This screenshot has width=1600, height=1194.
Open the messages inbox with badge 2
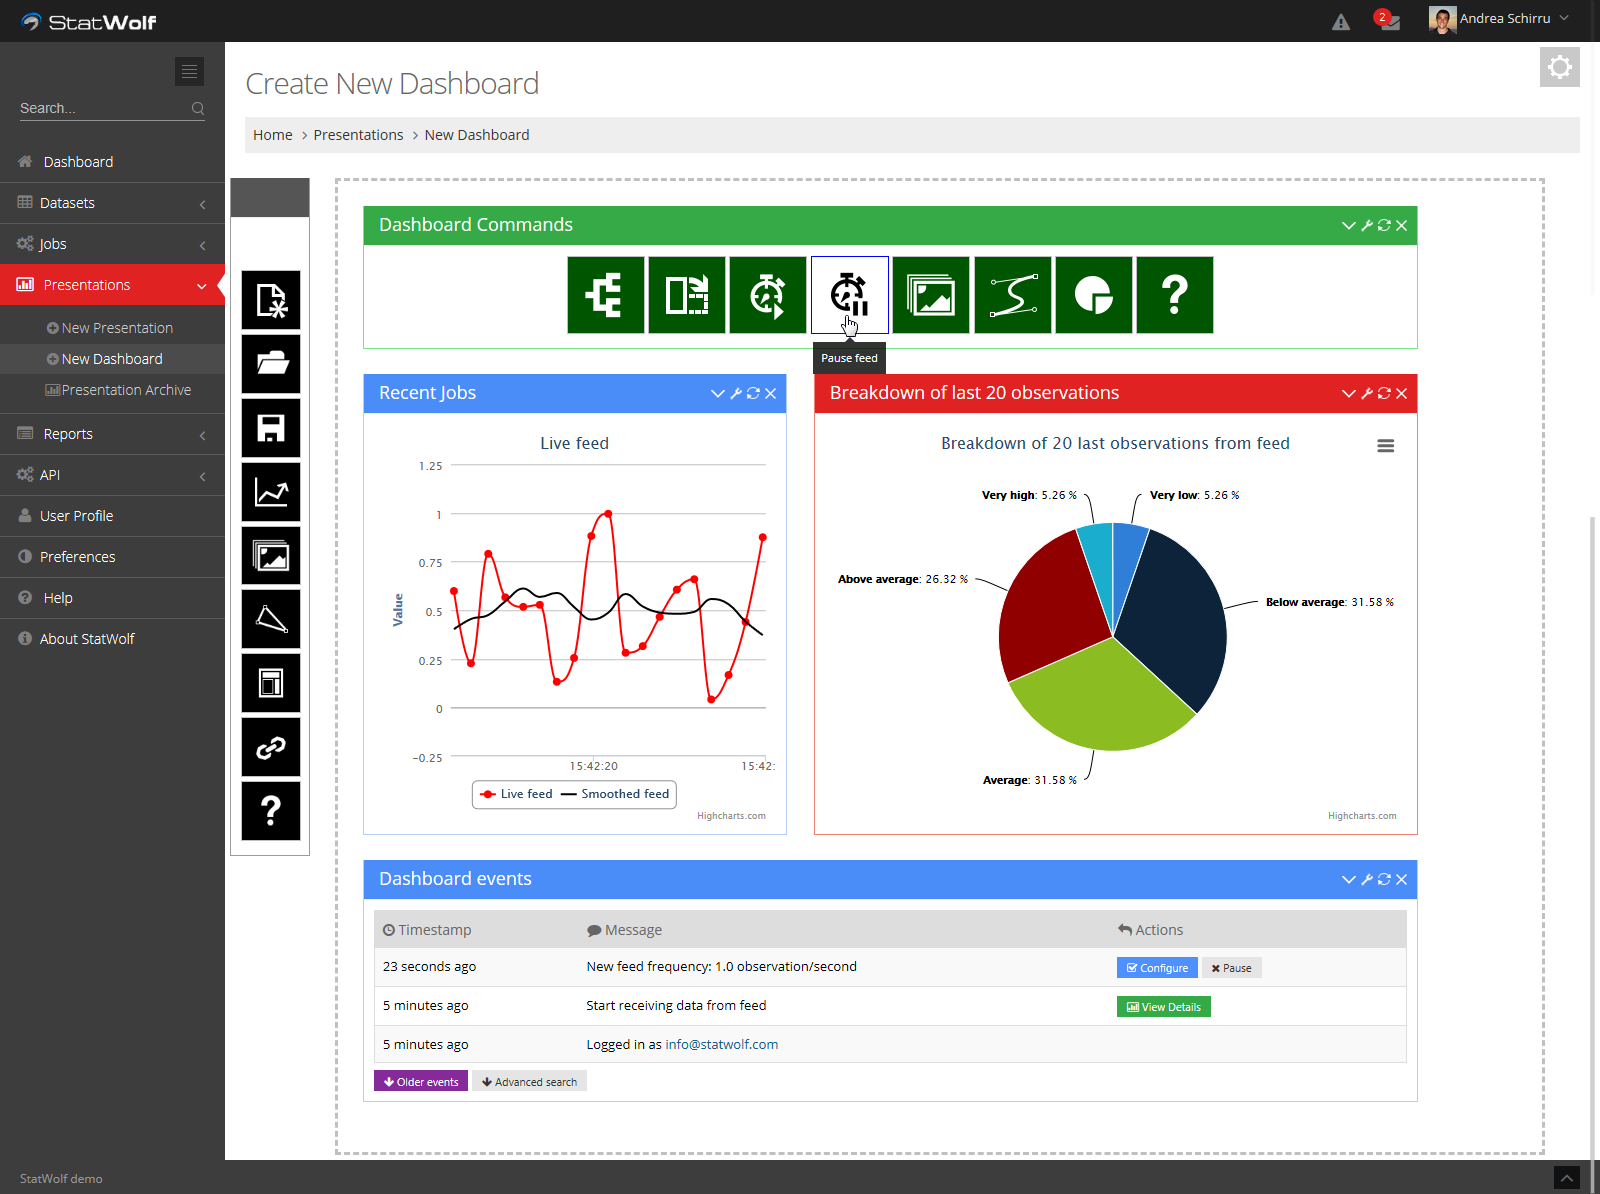pyautogui.click(x=1389, y=21)
